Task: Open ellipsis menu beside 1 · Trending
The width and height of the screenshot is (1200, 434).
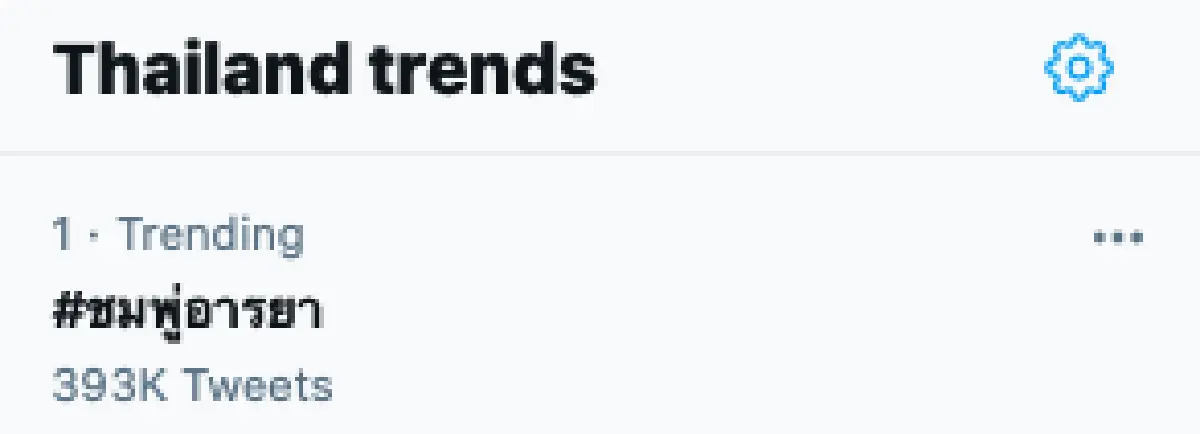Action: pos(1118,237)
